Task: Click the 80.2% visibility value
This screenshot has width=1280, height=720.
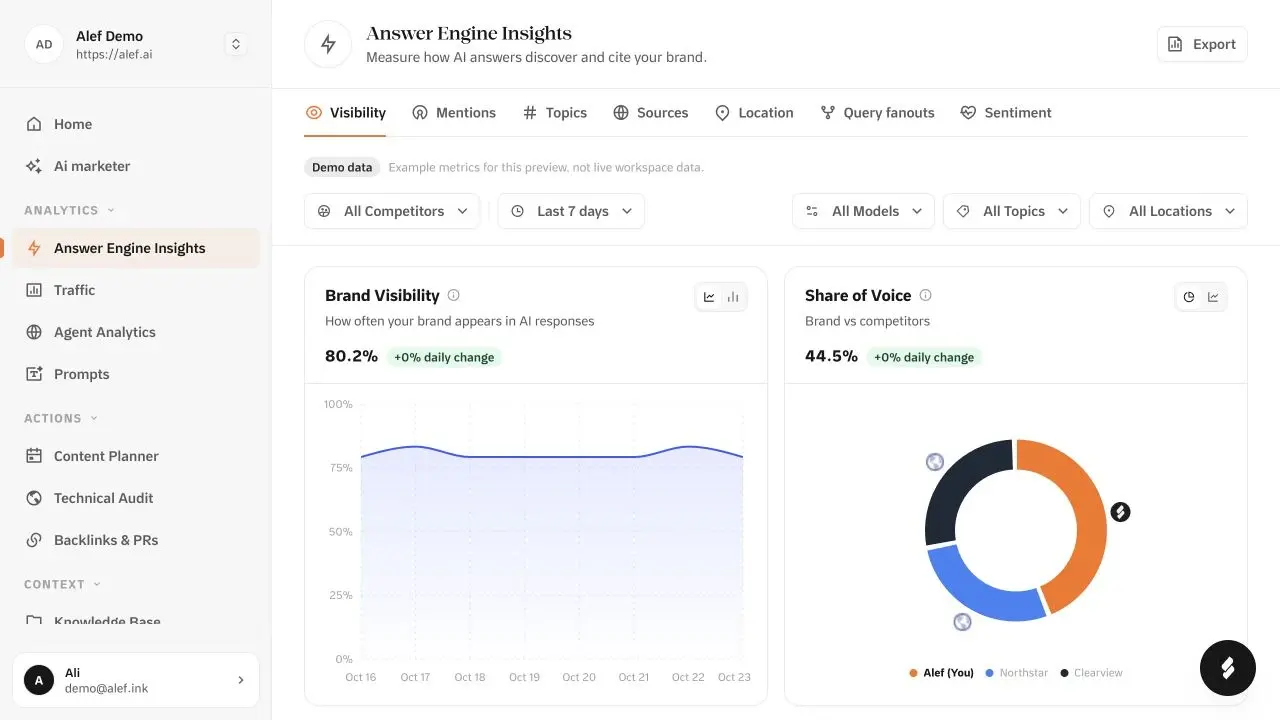Action: click(x=351, y=356)
